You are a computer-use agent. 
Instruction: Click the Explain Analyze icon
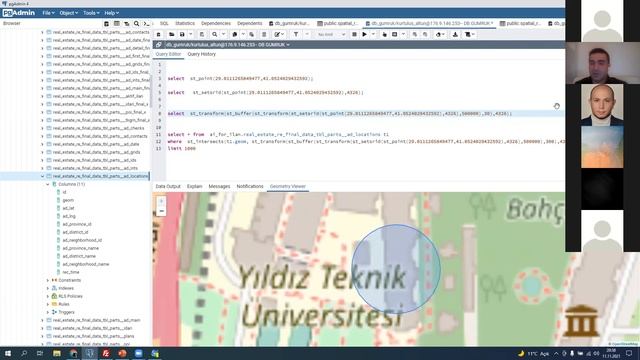395,35
